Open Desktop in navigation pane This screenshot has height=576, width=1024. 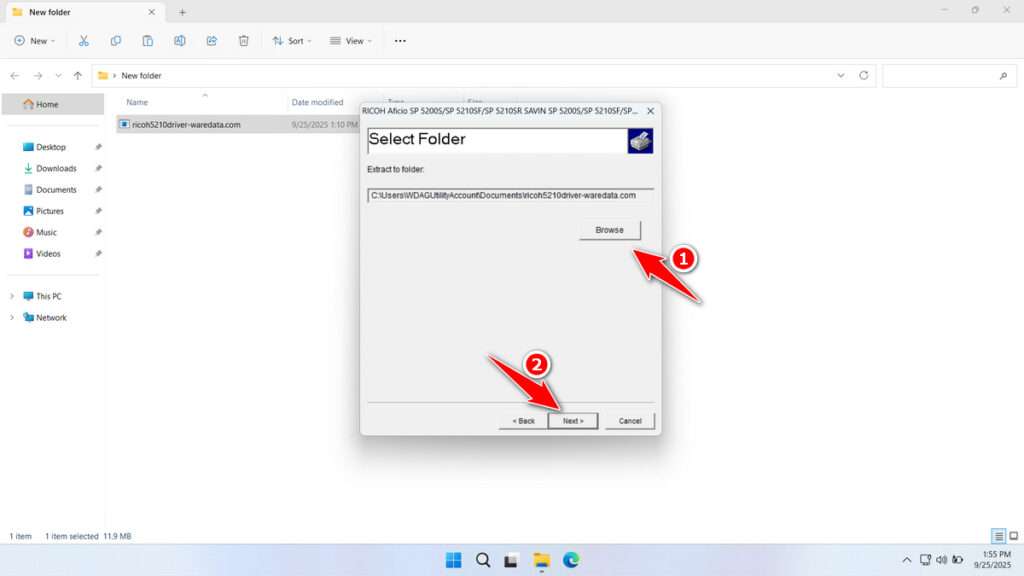pos(50,147)
